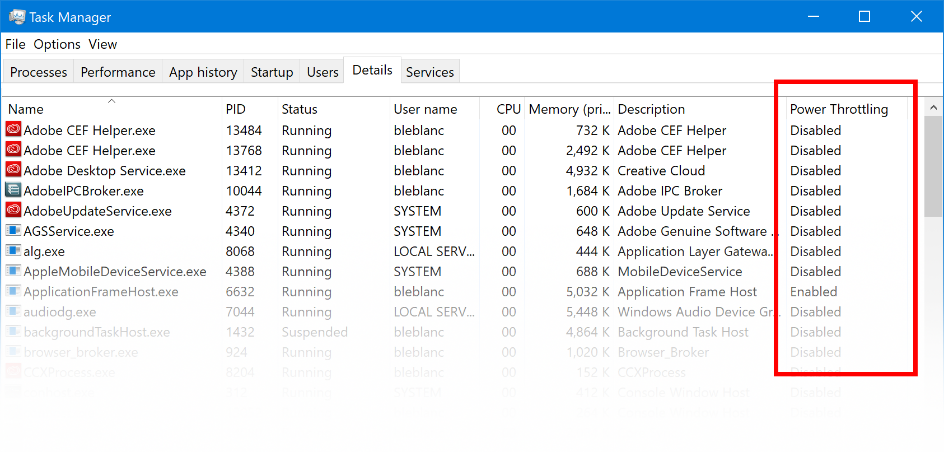Click the scrollbar up arrow
Image resolution: width=944 pixels, height=452 pixels.
tap(934, 107)
